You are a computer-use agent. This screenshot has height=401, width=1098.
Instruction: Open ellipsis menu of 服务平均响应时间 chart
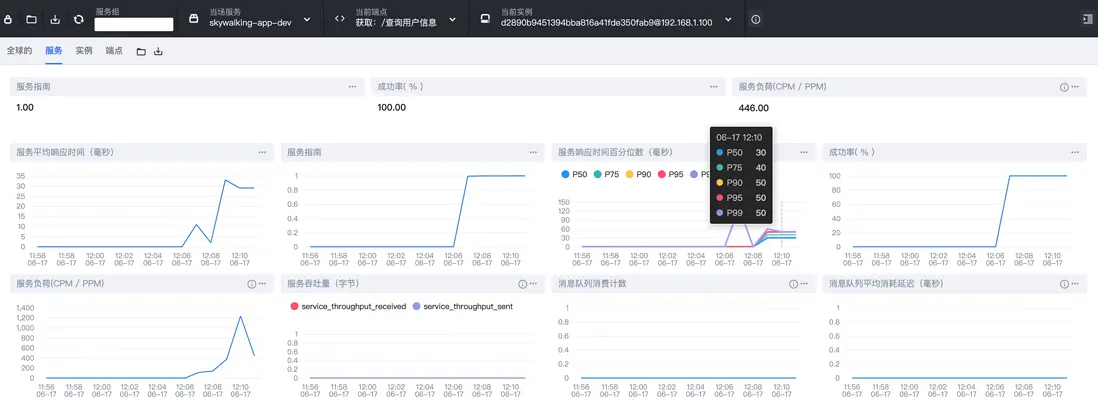click(x=262, y=152)
